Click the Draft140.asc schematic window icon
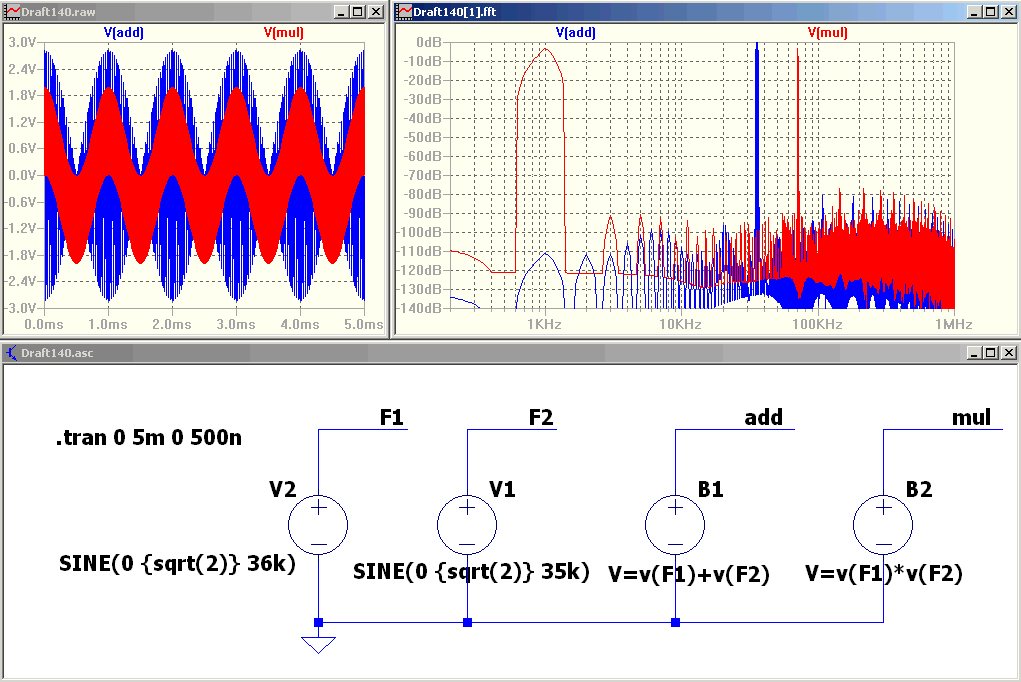Image resolution: width=1021 pixels, height=682 pixels. point(12,353)
